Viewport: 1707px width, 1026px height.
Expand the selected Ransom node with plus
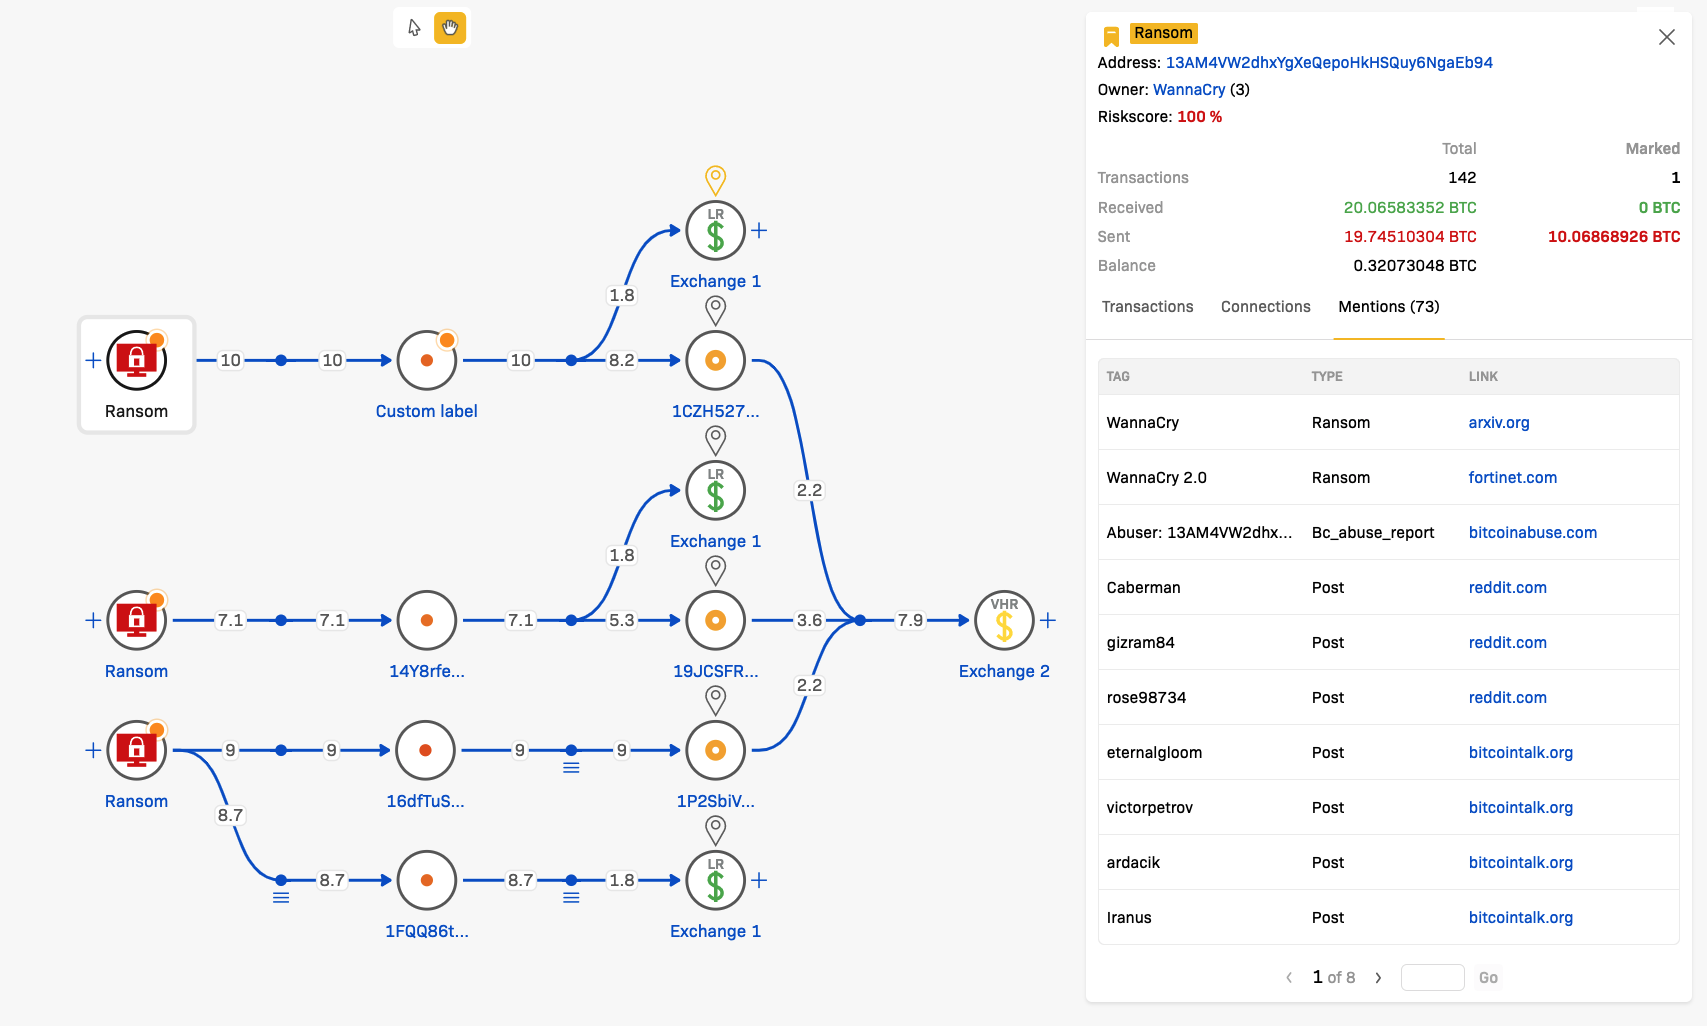pyautogui.click(x=93, y=360)
